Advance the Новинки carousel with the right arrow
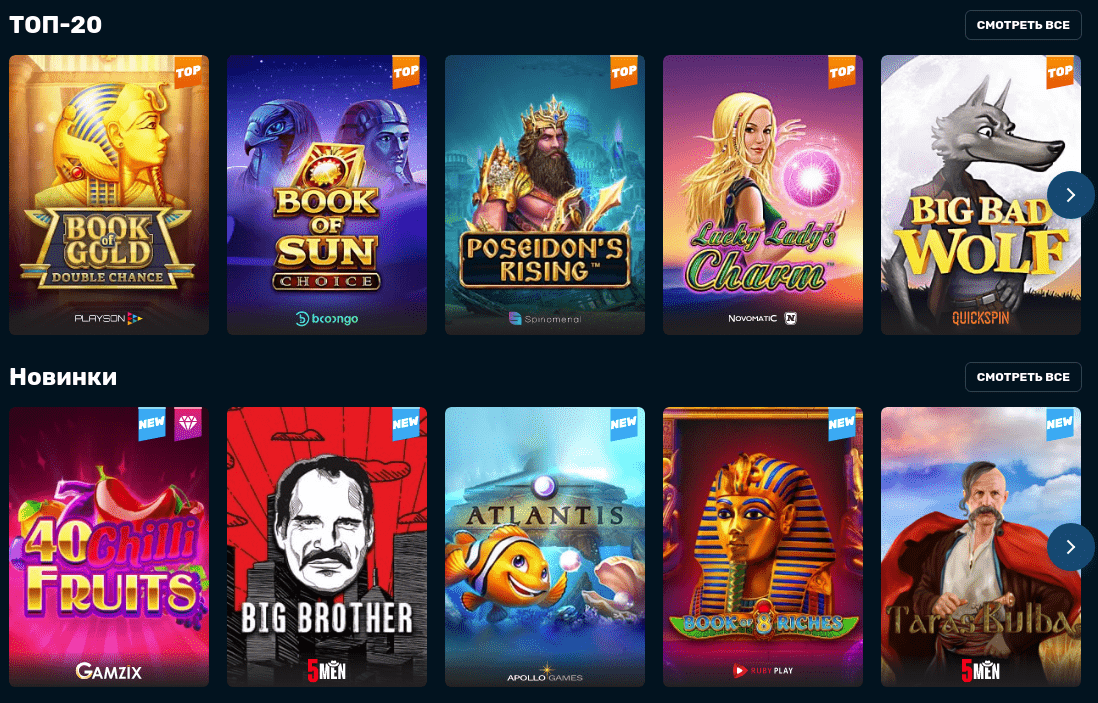Image resolution: width=1098 pixels, height=703 pixels. (x=1071, y=547)
